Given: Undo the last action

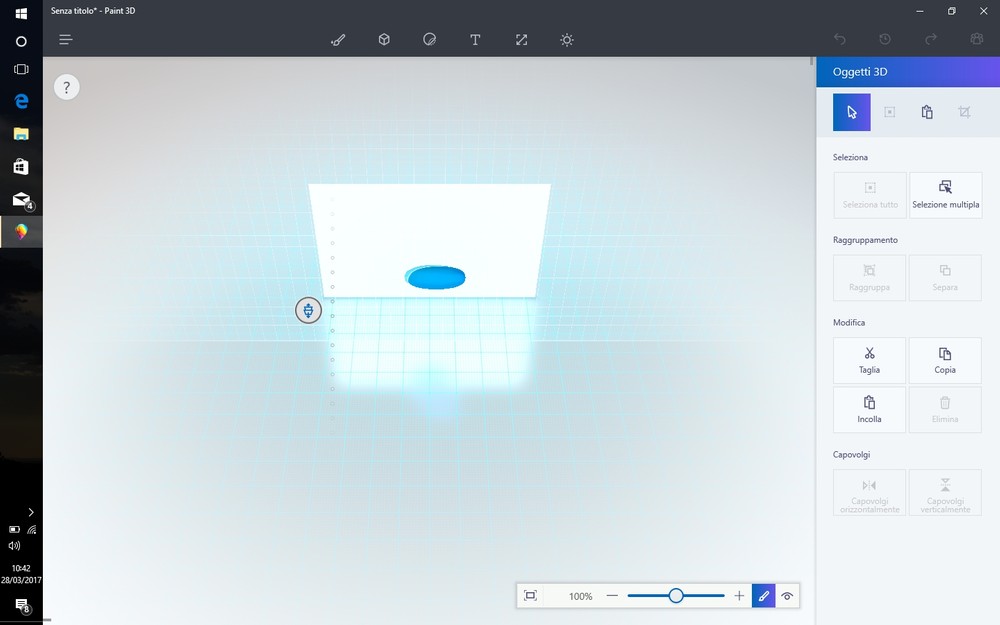Looking at the screenshot, I should [839, 40].
